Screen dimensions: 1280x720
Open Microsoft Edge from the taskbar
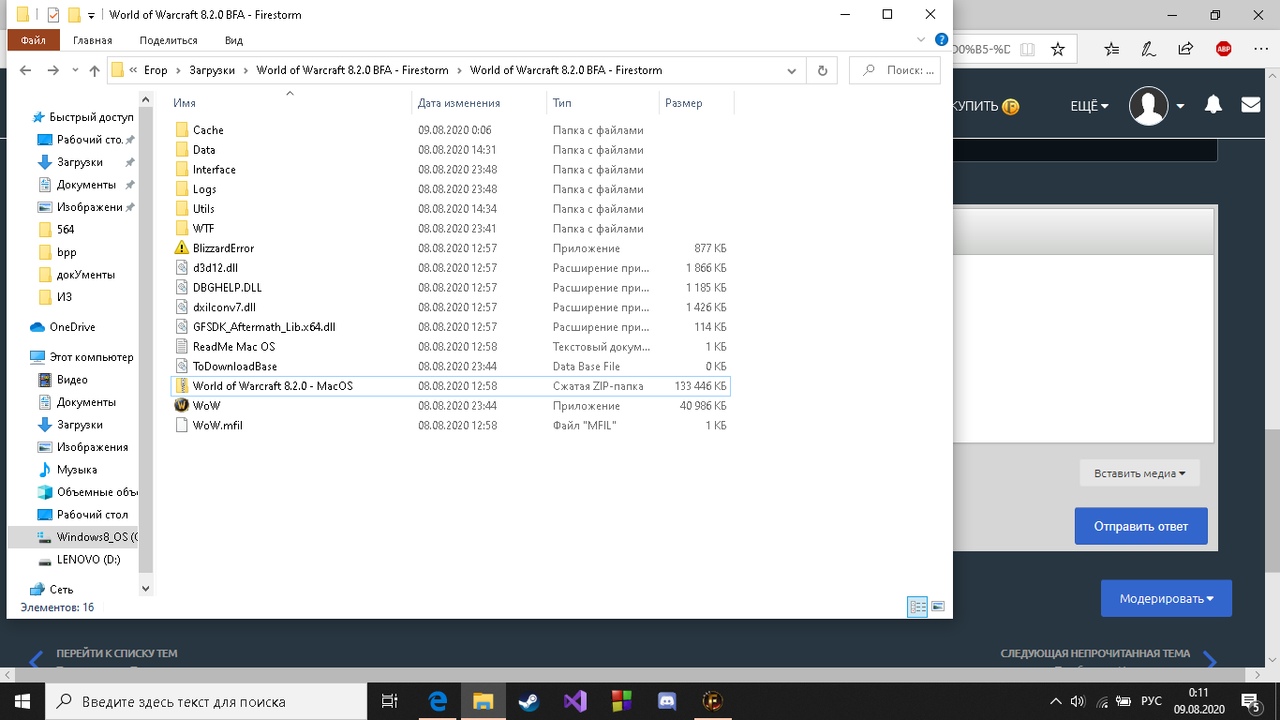(437, 701)
